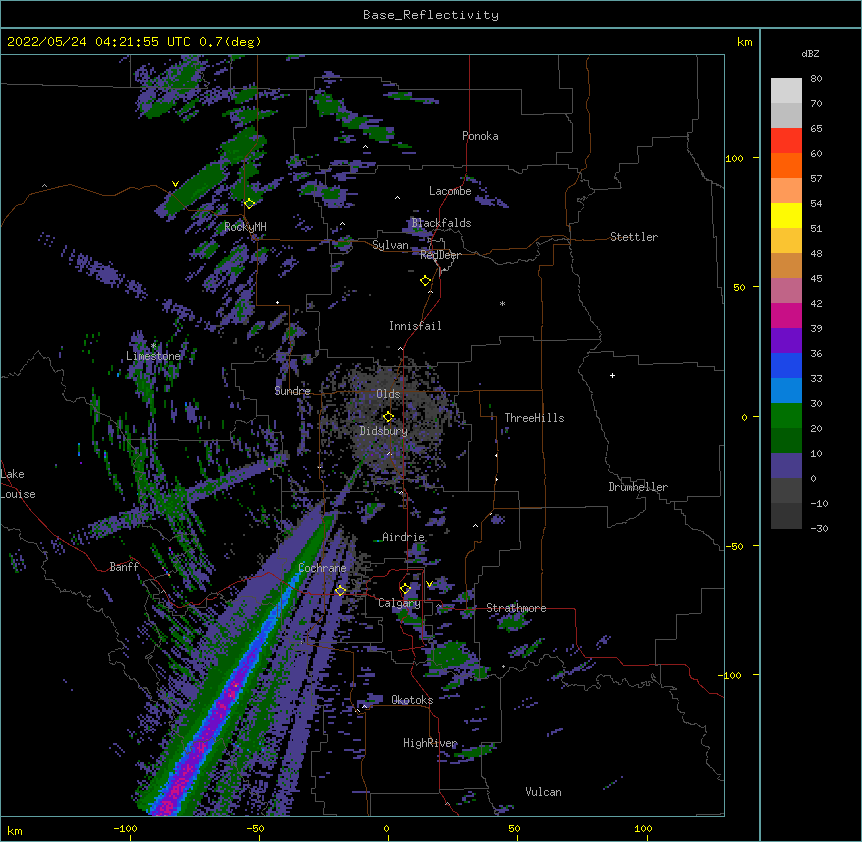Click the Base_Reflectivity title

[431, 15]
